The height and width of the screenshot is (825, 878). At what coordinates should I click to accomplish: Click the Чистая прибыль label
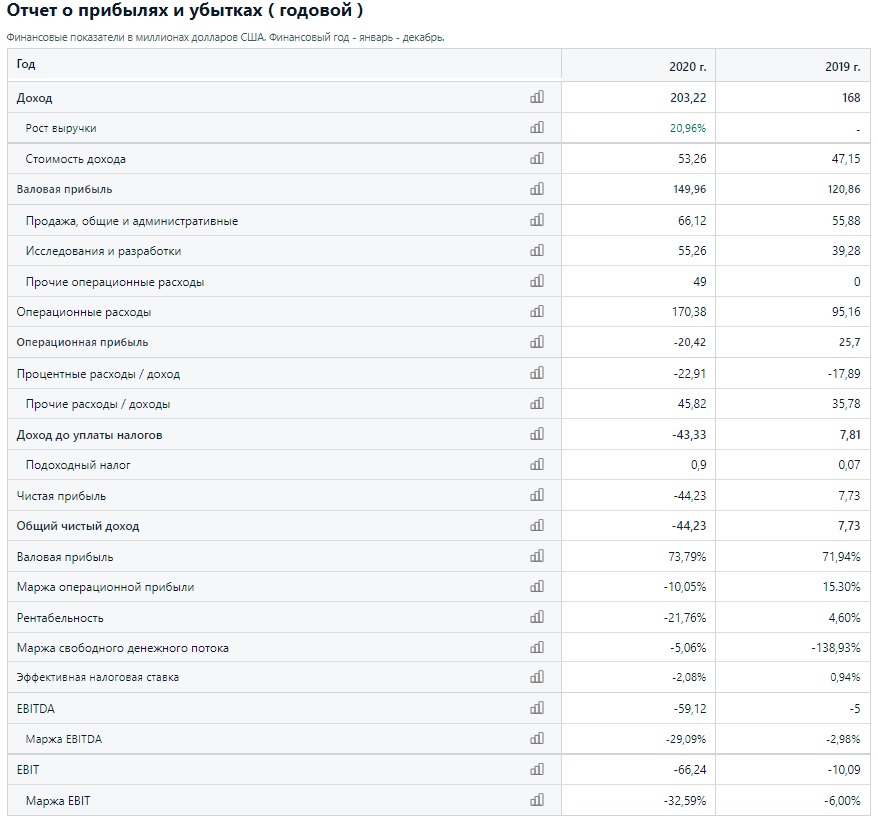(61, 496)
